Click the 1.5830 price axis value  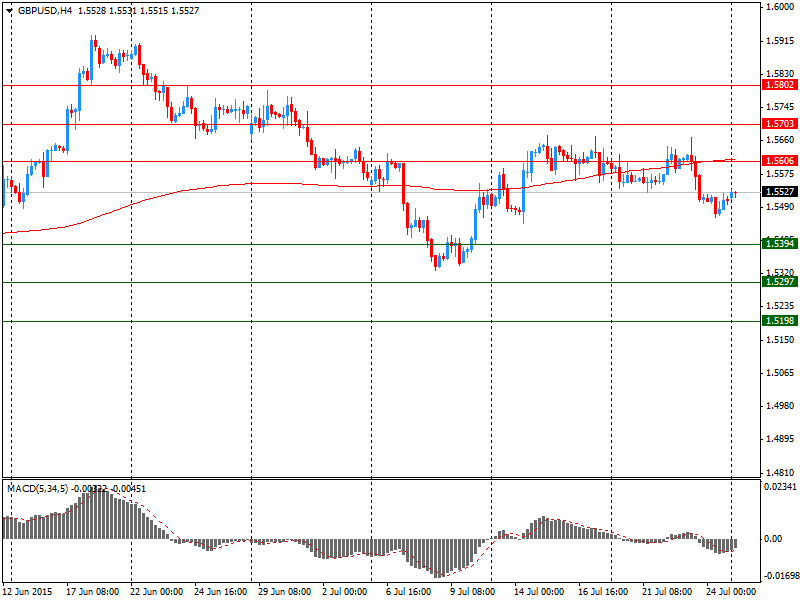point(780,74)
